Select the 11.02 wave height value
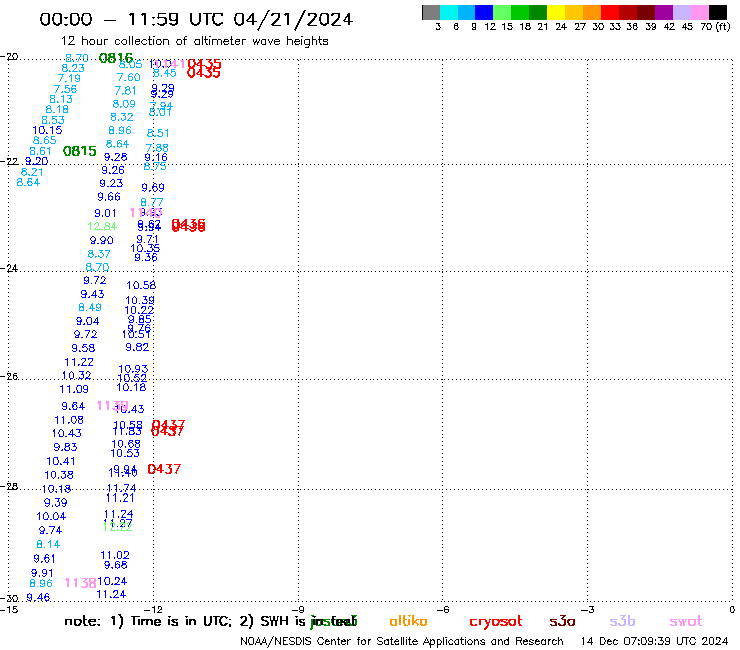The image size is (740, 650). pos(115,556)
